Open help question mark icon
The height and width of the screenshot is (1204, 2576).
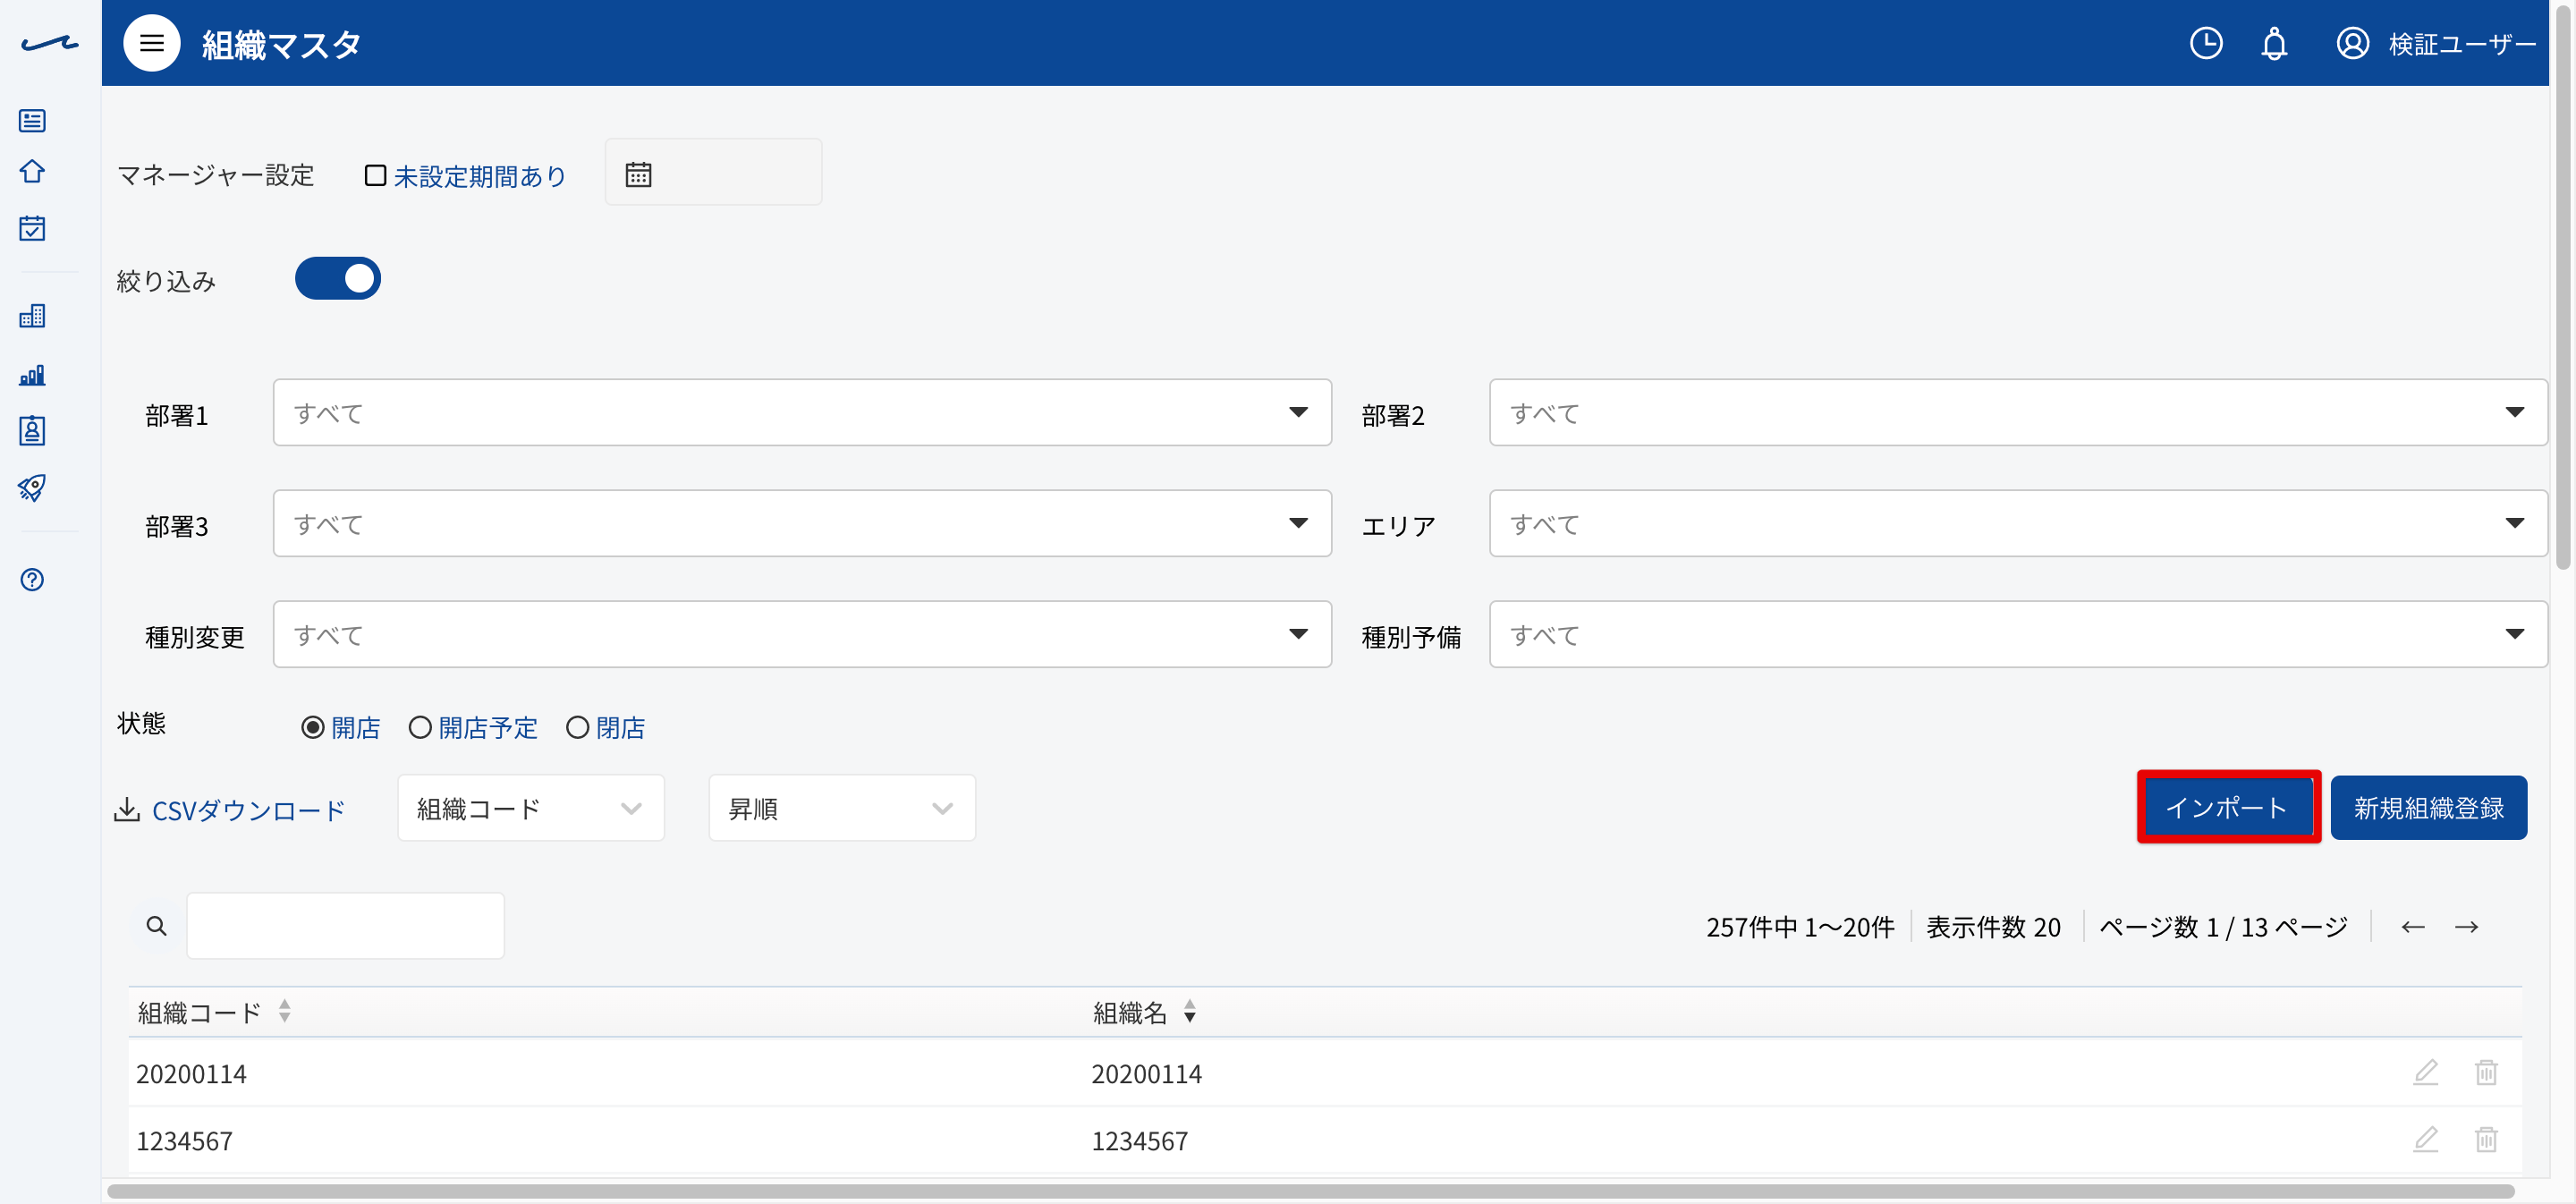click(x=32, y=580)
